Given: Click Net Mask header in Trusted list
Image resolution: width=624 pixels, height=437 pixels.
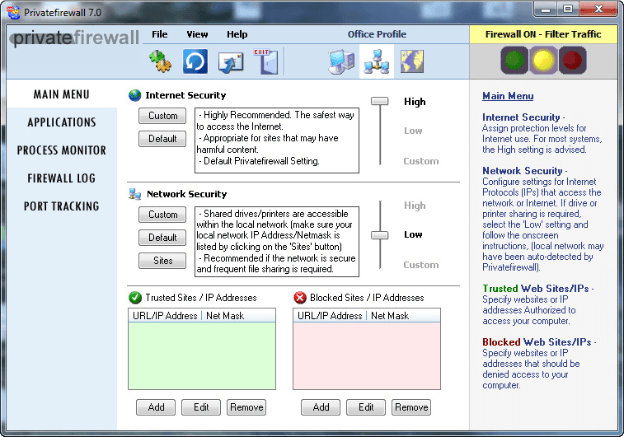Looking at the screenshot, I should coord(225,316).
